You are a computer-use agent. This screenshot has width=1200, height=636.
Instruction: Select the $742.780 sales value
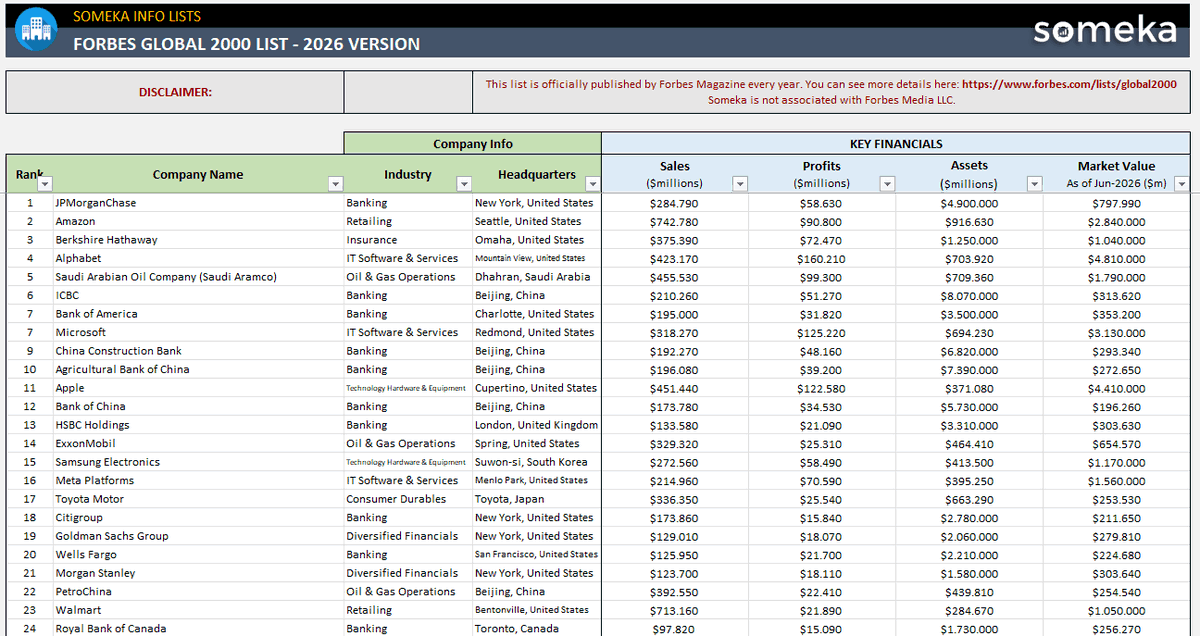675,221
